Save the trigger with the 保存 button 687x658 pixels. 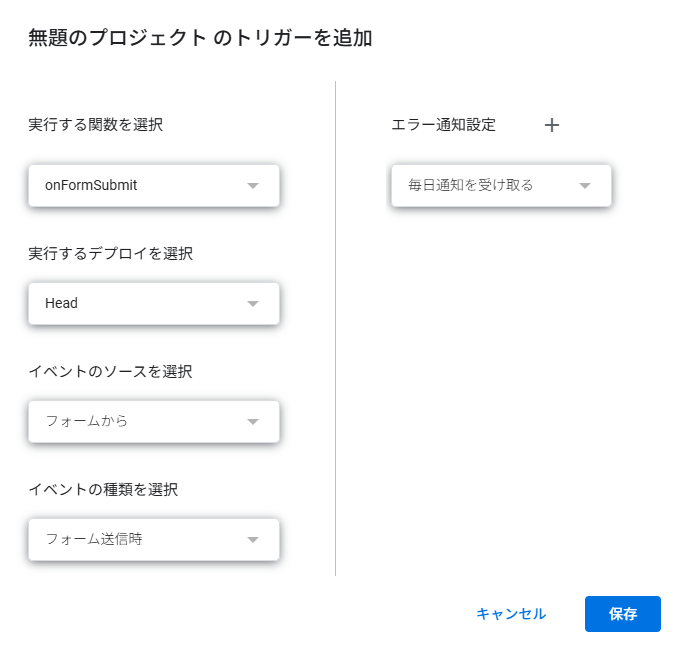pyautogui.click(x=622, y=614)
